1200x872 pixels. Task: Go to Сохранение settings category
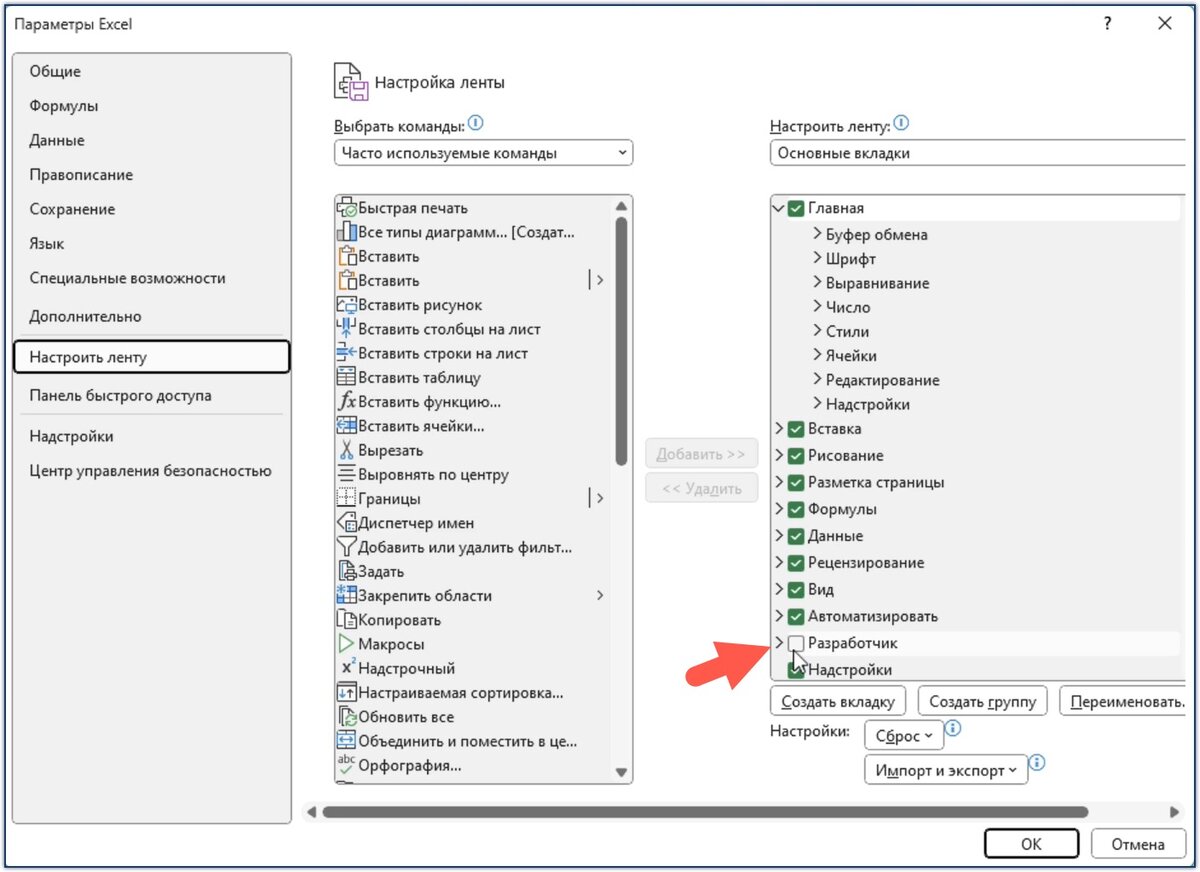pos(152,209)
